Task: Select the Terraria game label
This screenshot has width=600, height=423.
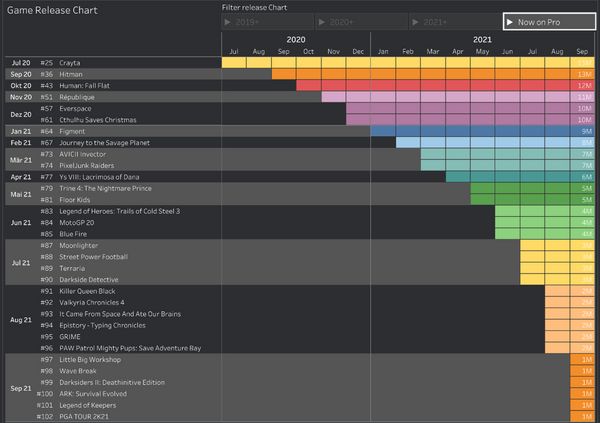Action: 72,268
